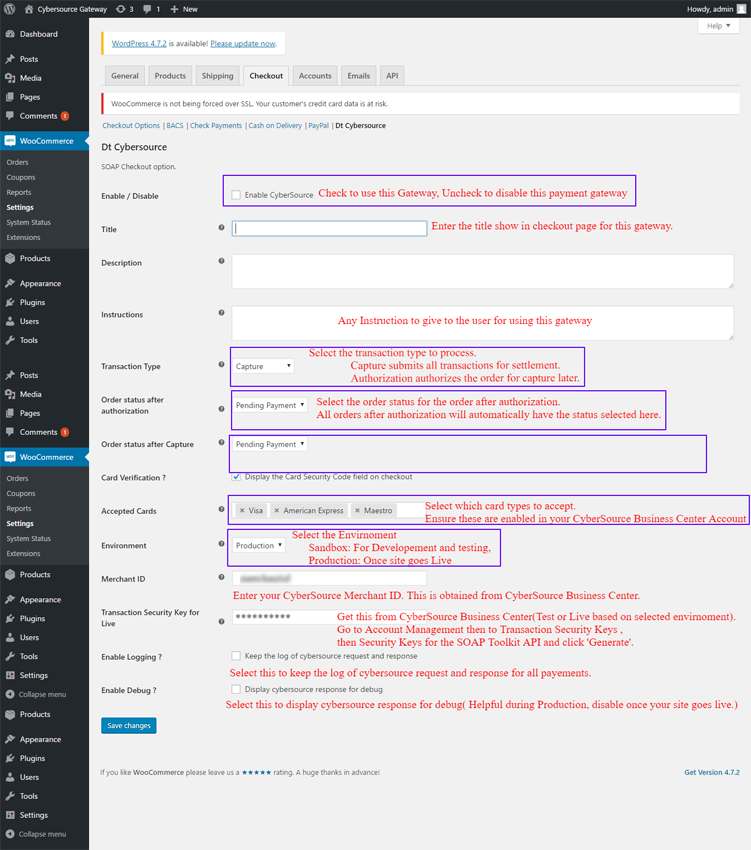Focus the Title text field
Image resolution: width=751 pixels, height=850 pixels.
coord(329,228)
